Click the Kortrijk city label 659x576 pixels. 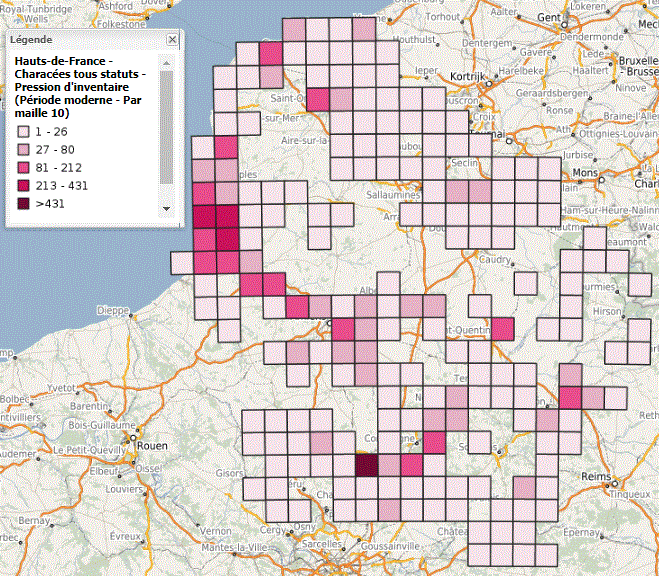[465, 77]
